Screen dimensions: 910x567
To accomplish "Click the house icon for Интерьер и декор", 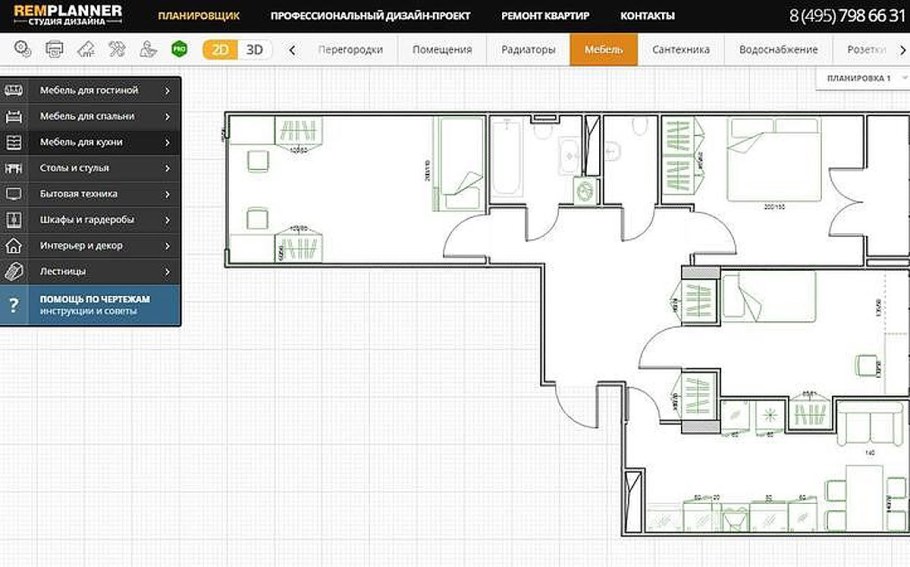I will pos(14,246).
